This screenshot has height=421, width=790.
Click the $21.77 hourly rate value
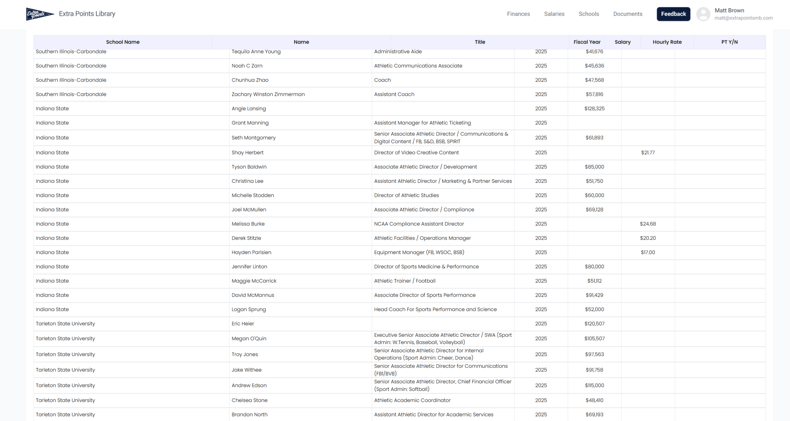click(x=648, y=153)
